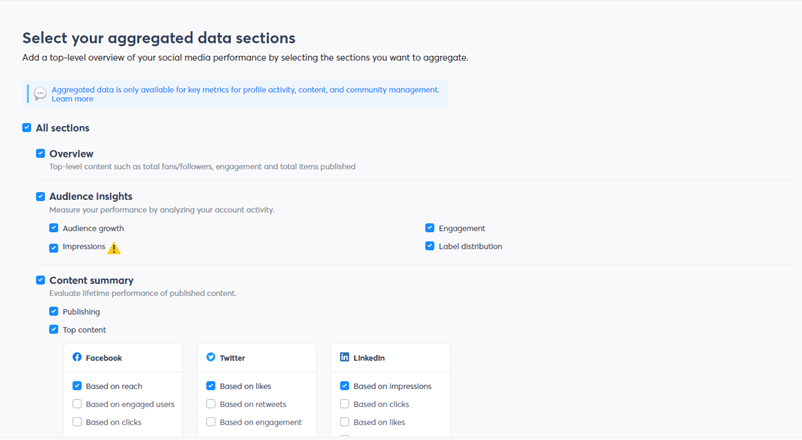Disable the Impressions checkbox

pyautogui.click(x=54, y=247)
